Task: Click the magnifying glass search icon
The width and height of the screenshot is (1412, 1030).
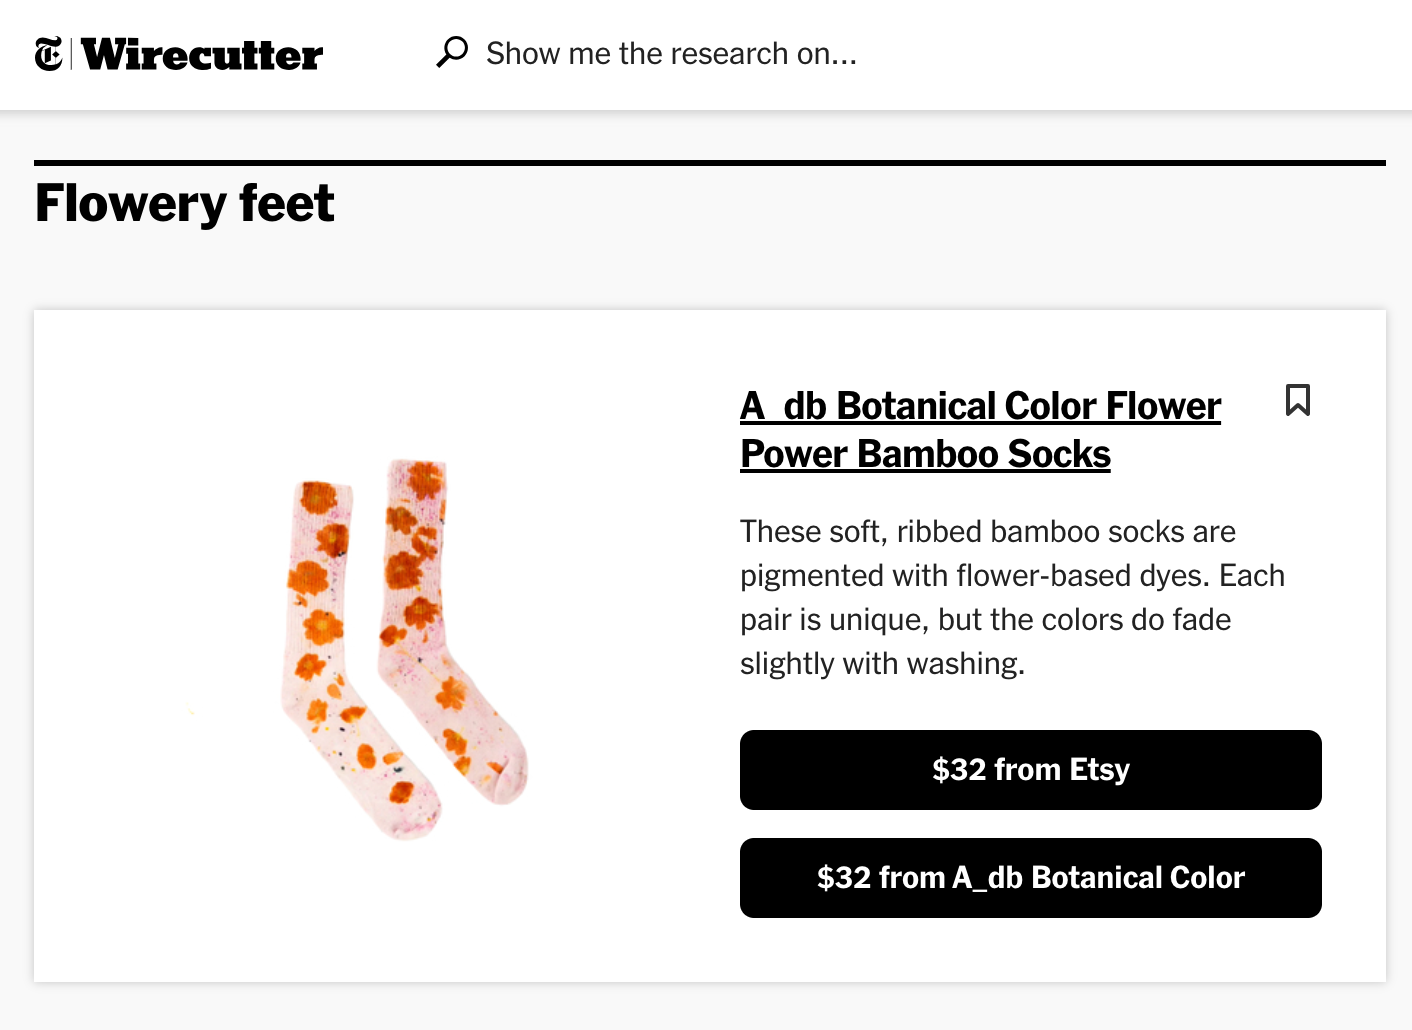Action: click(x=452, y=52)
